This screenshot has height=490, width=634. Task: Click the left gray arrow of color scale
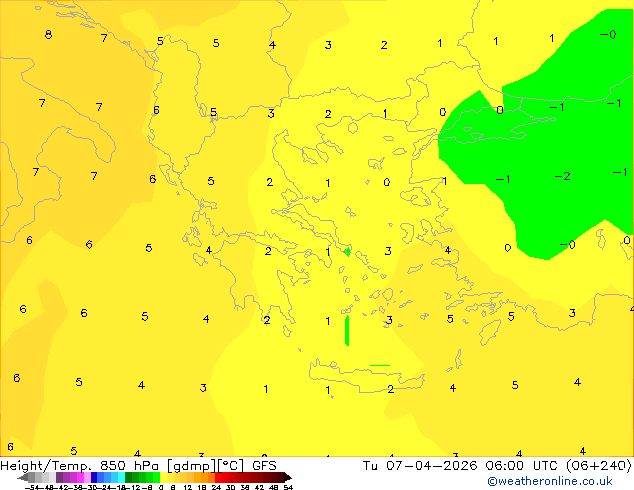[23, 477]
